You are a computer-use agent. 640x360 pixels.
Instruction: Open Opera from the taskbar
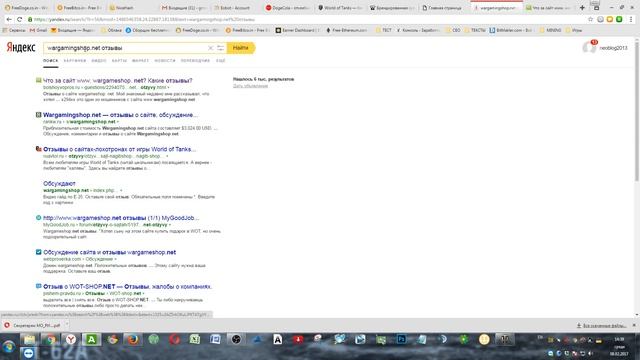point(175,339)
